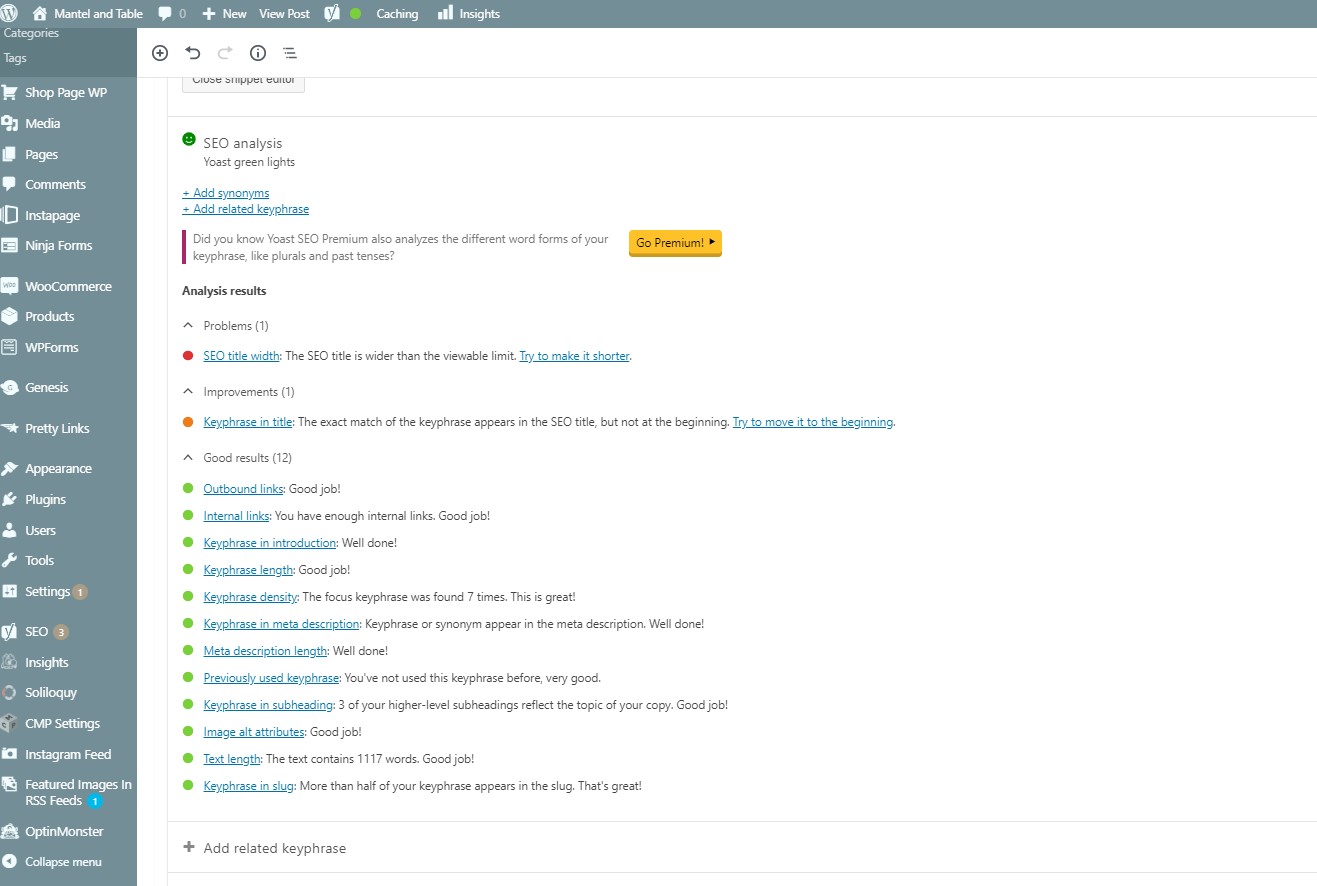Open Pretty Links star icon

[10, 428]
